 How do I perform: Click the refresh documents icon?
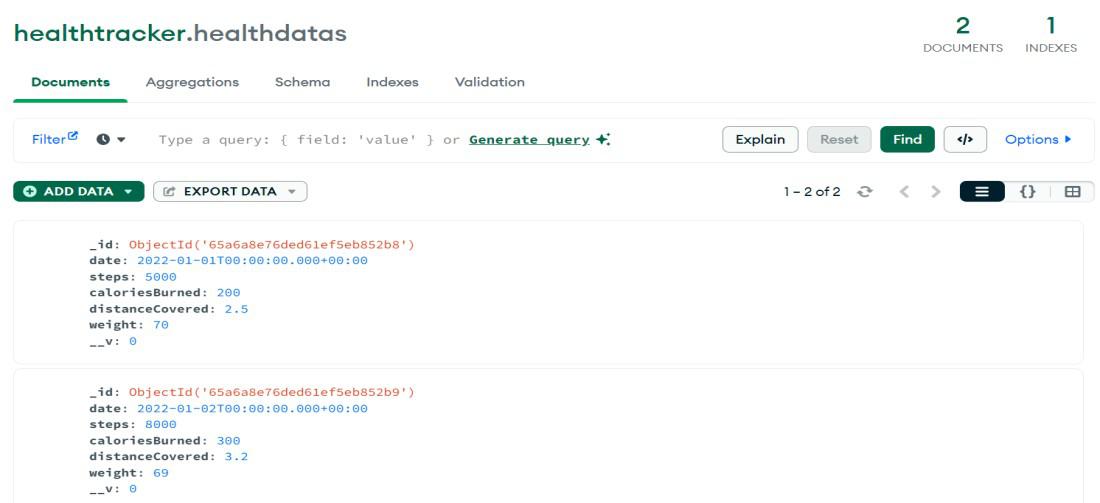[865, 191]
